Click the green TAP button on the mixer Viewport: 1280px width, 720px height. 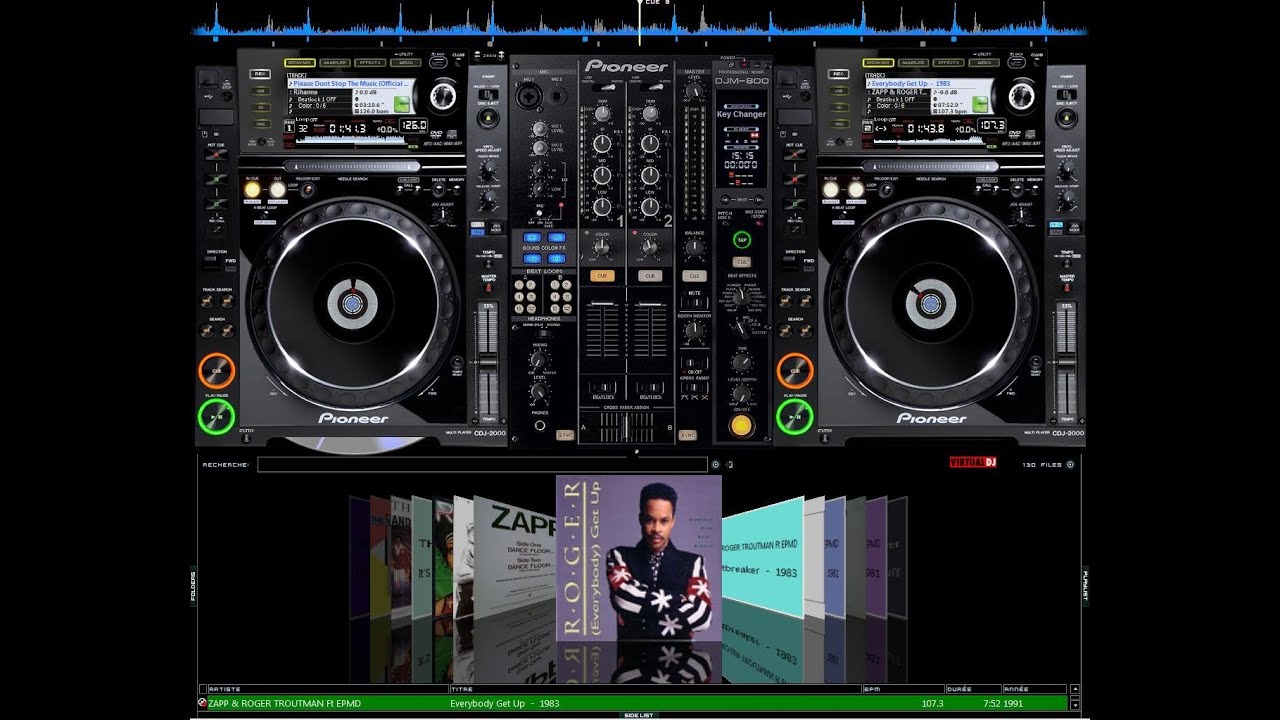pyautogui.click(x=741, y=240)
